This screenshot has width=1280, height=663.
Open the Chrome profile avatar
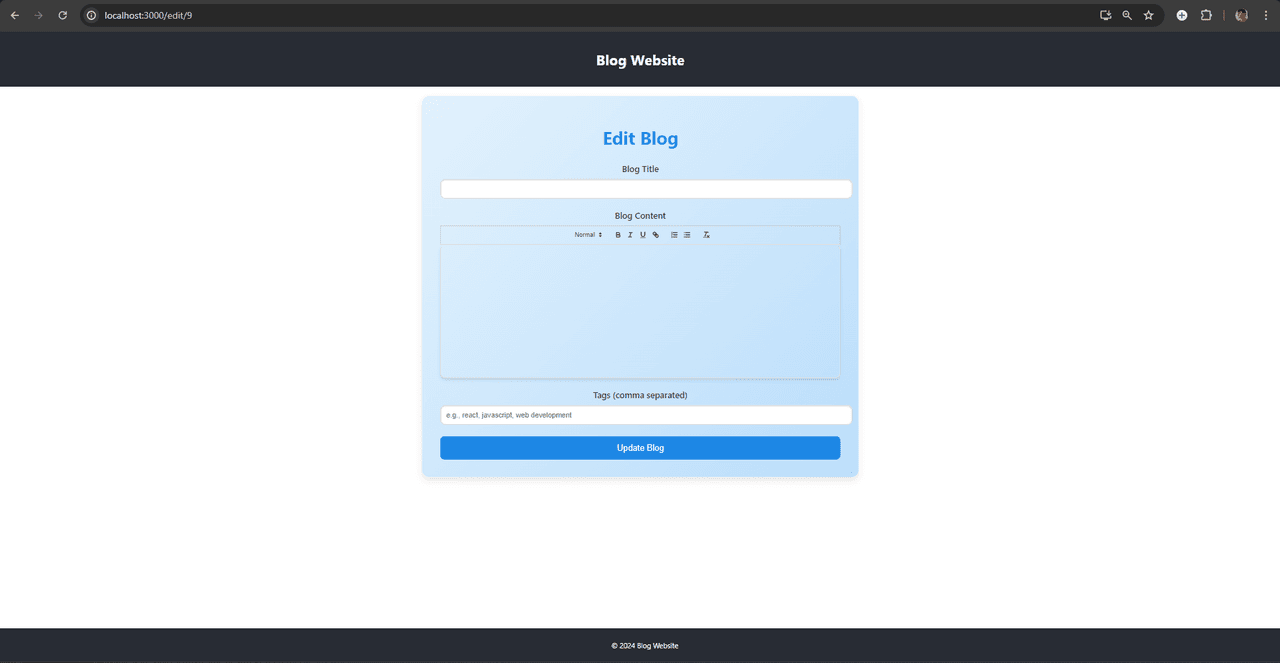coord(1242,15)
